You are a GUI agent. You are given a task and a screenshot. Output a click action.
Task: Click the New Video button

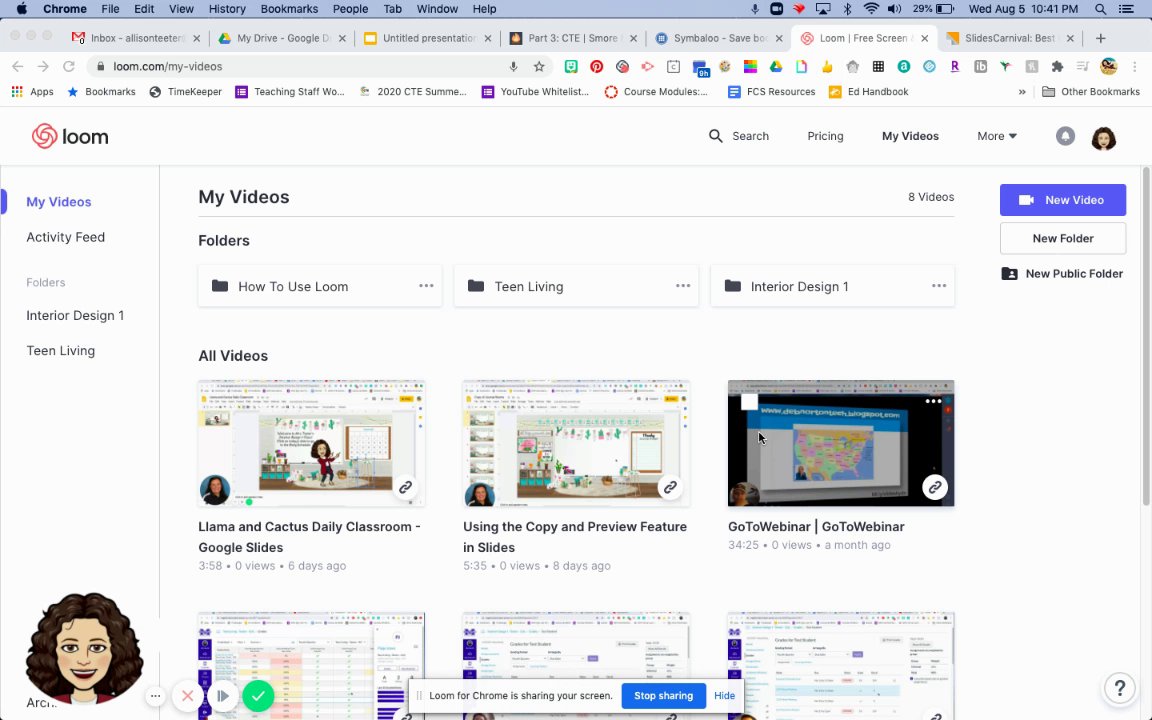1062,200
